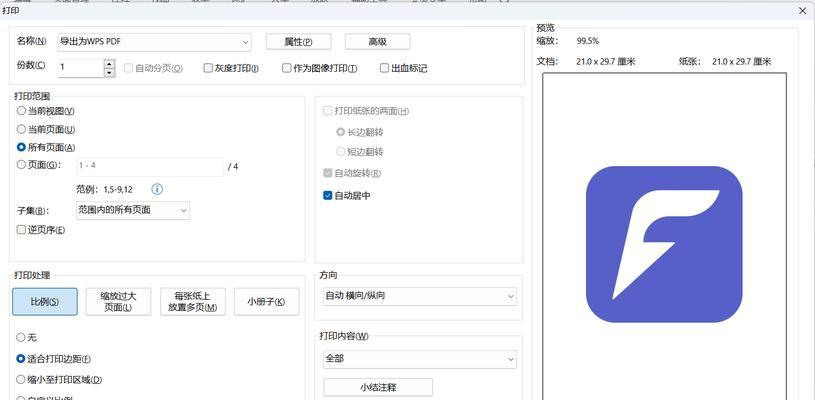Click the copies number input field

(x=81, y=68)
